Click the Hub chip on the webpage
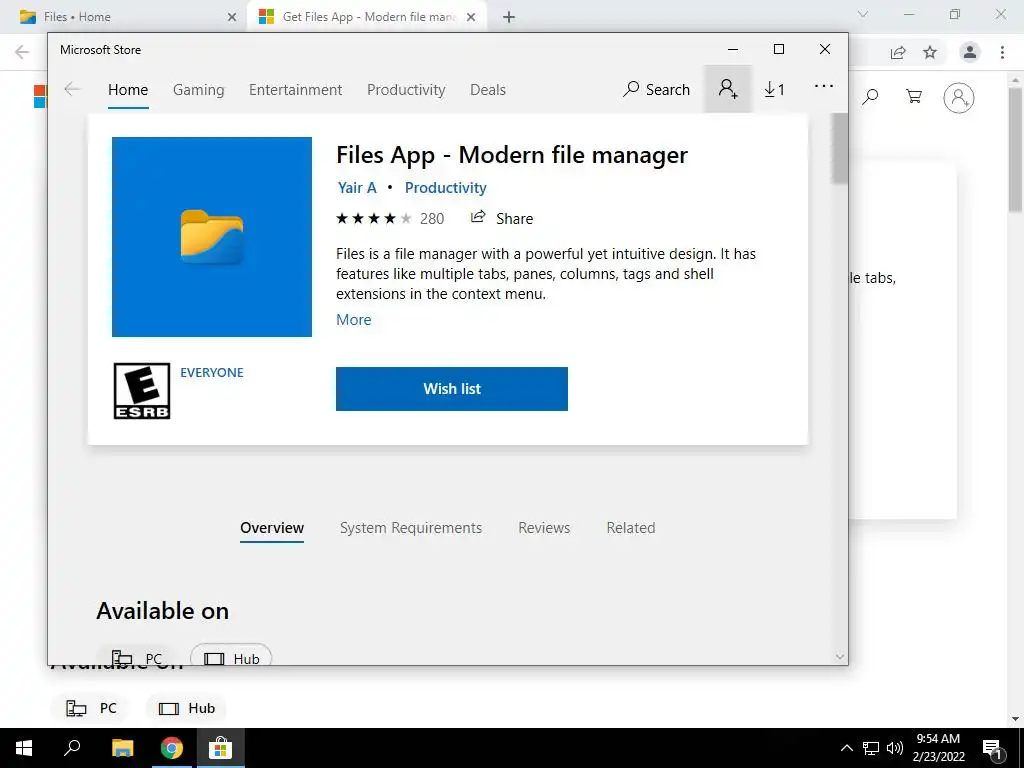Screen dimensions: 1024x768 [x=186, y=708]
